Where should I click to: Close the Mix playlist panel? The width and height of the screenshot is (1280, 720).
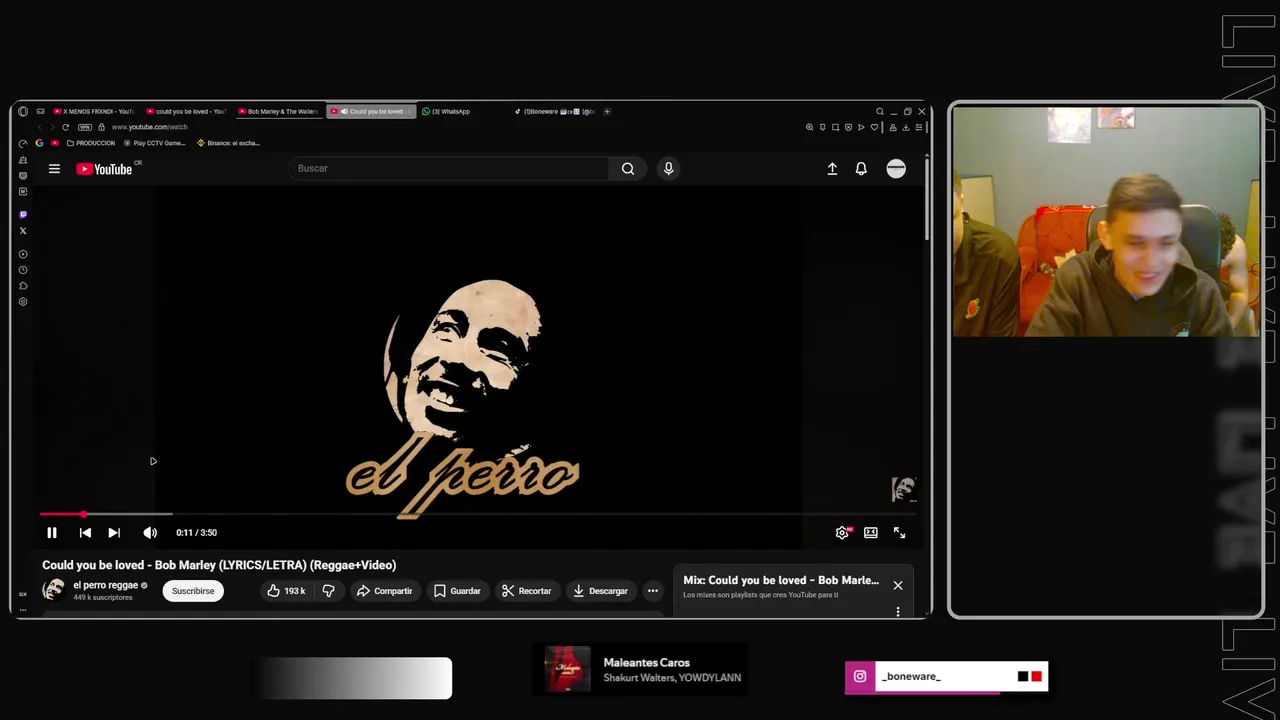point(898,585)
